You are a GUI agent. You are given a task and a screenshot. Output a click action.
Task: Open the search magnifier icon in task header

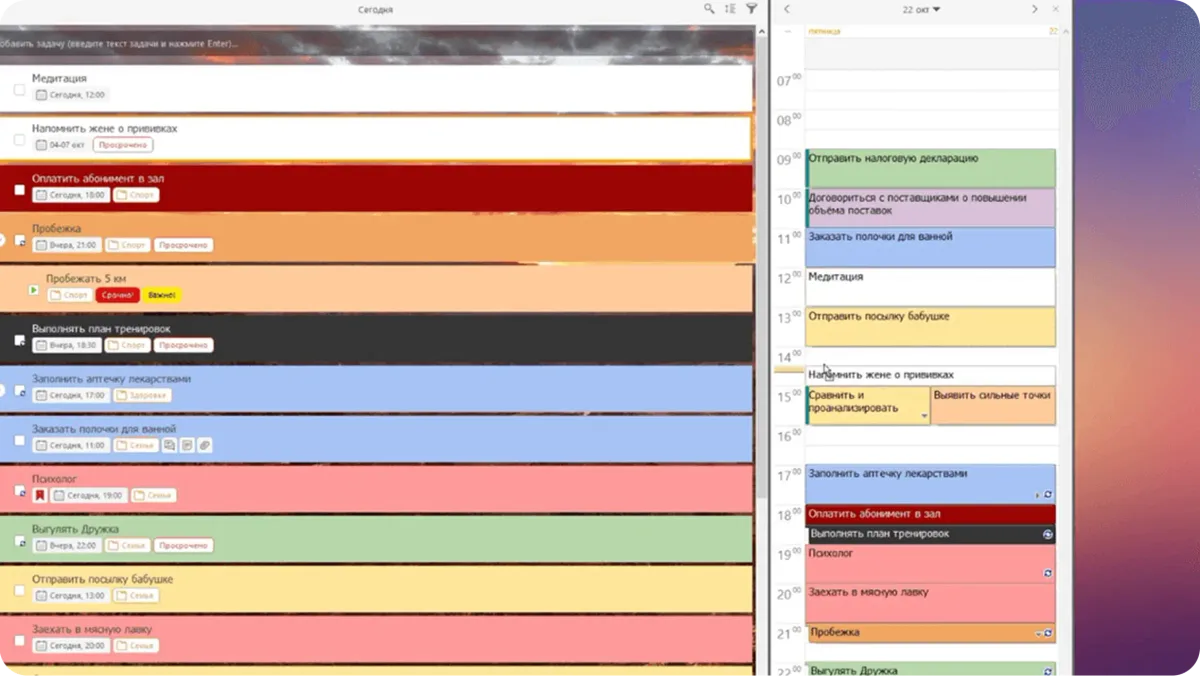[709, 9]
